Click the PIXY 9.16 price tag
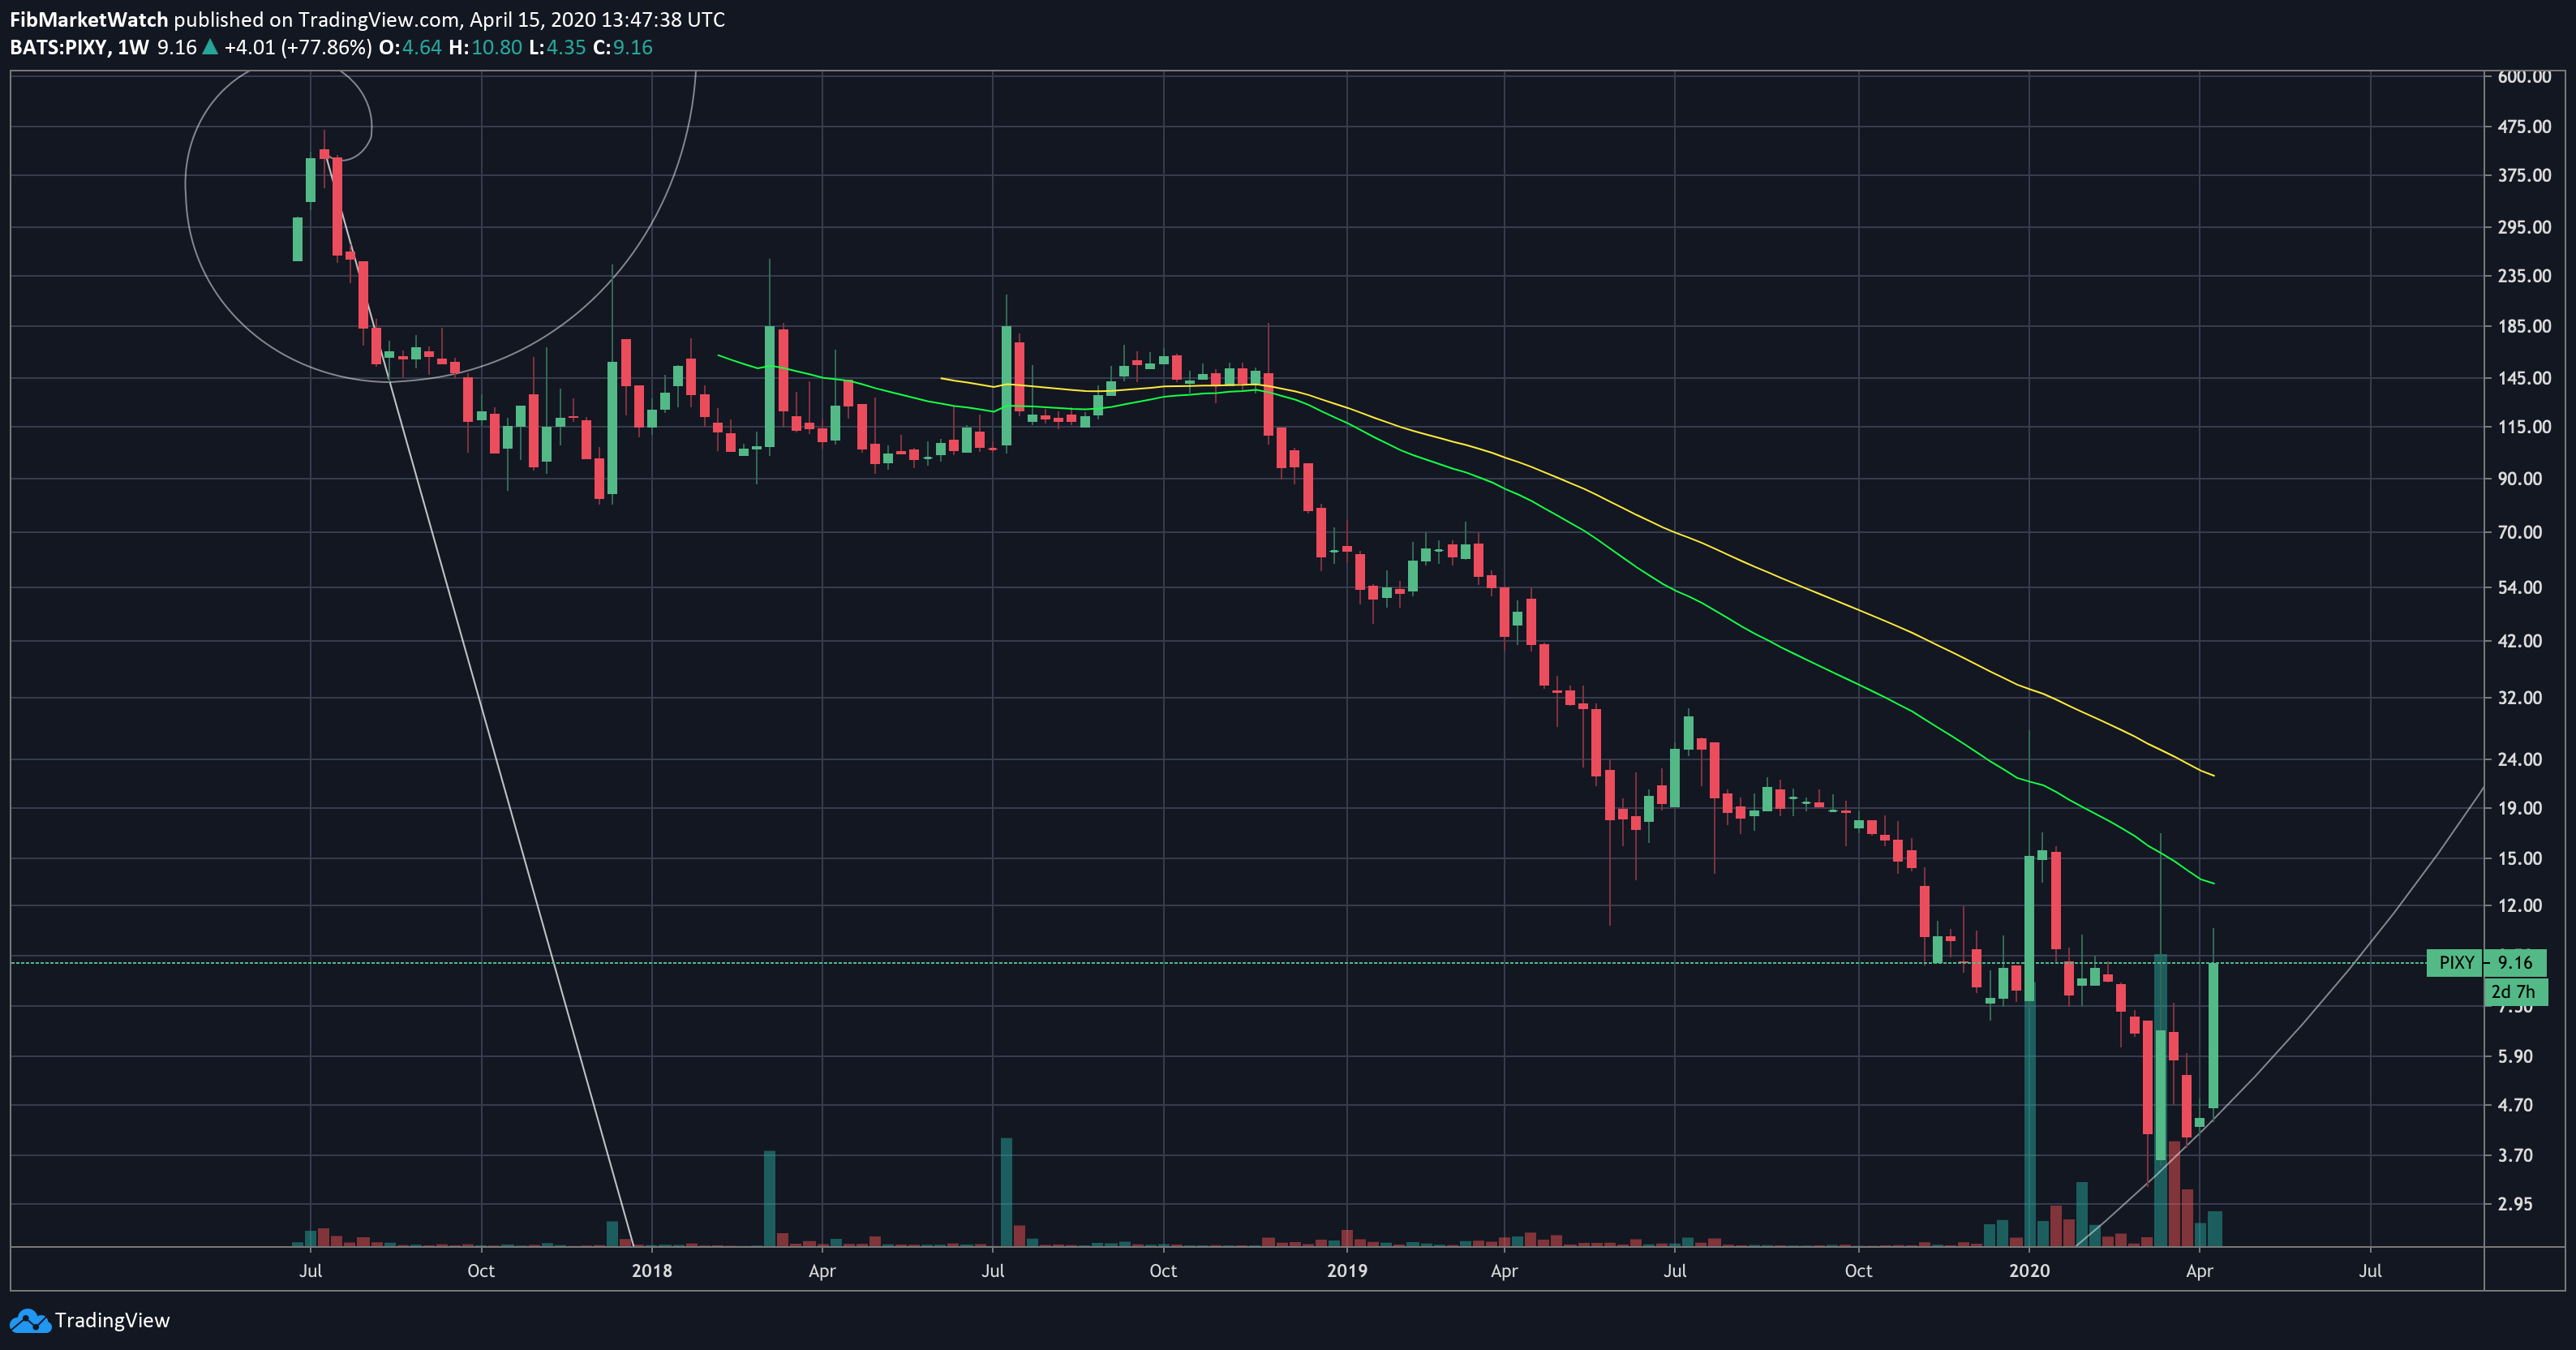Screen dimensions: 2576x1350 [2486, 963]
